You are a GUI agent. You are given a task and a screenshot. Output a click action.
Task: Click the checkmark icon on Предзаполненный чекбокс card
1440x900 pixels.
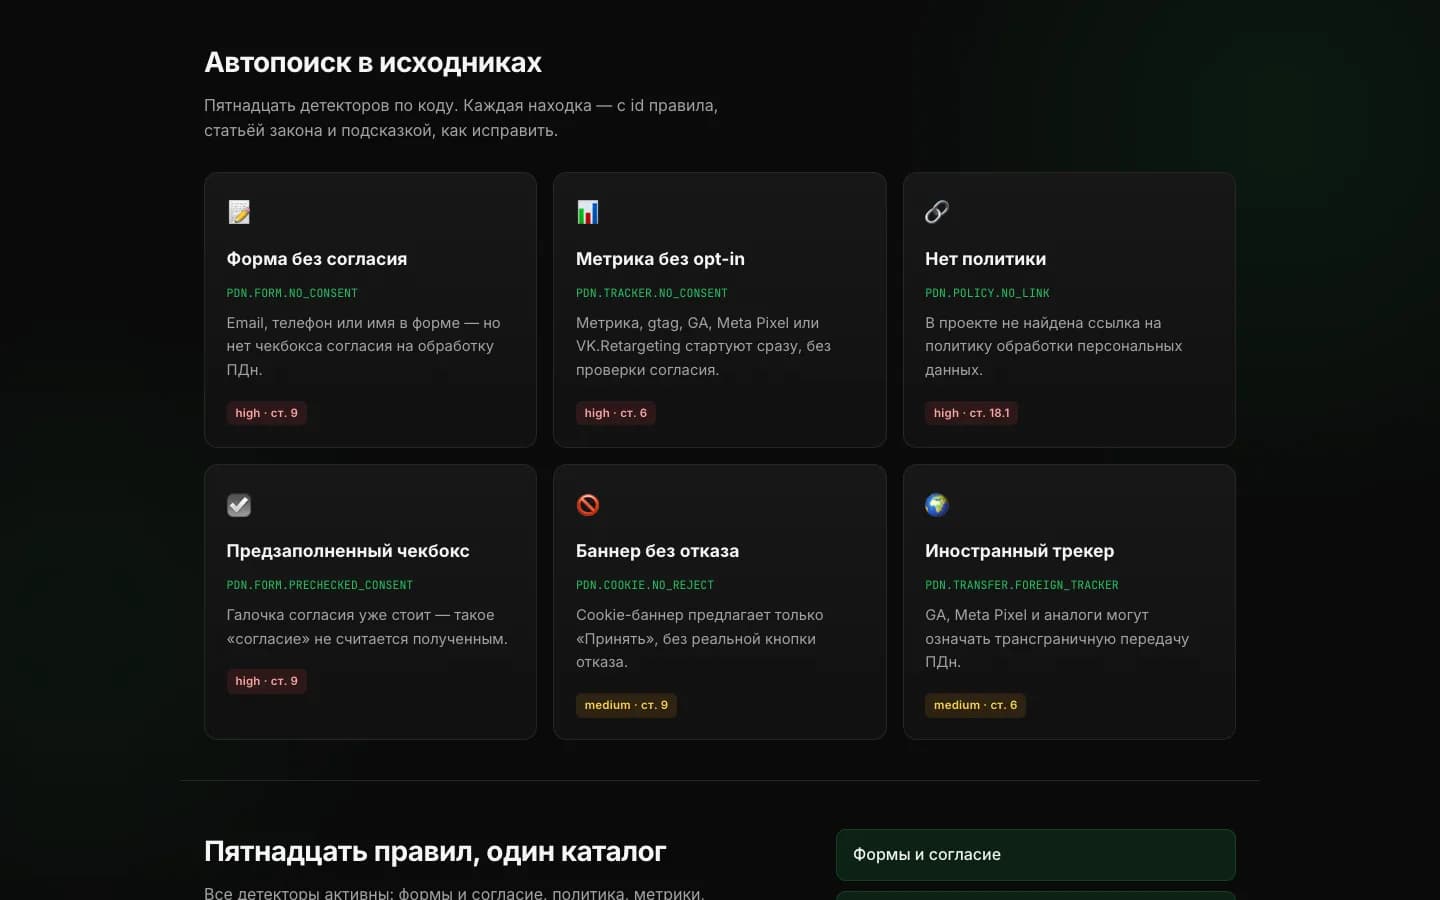click(239, 505)
